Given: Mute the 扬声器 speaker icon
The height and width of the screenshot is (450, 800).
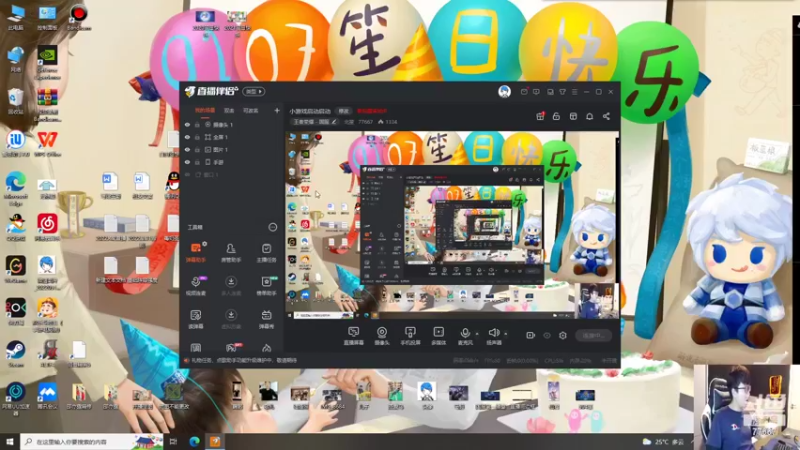Looking at the screenshot, I should [x=493, y=333].
